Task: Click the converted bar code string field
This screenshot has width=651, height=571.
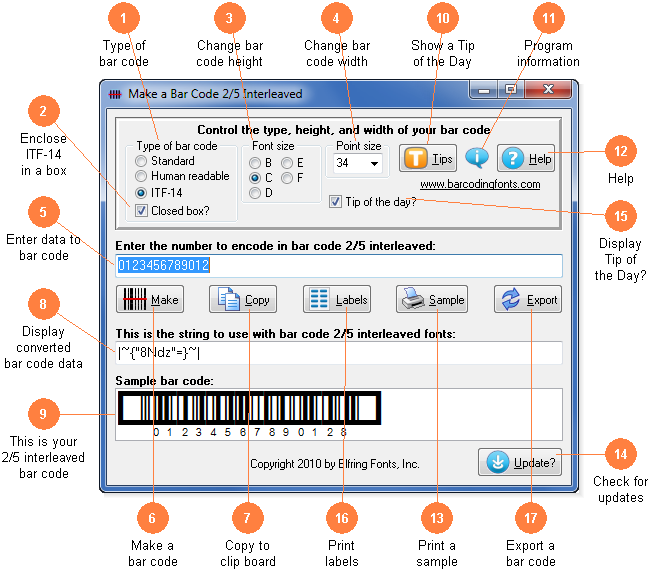Action: pyautogui.click(x=339, y=353)
